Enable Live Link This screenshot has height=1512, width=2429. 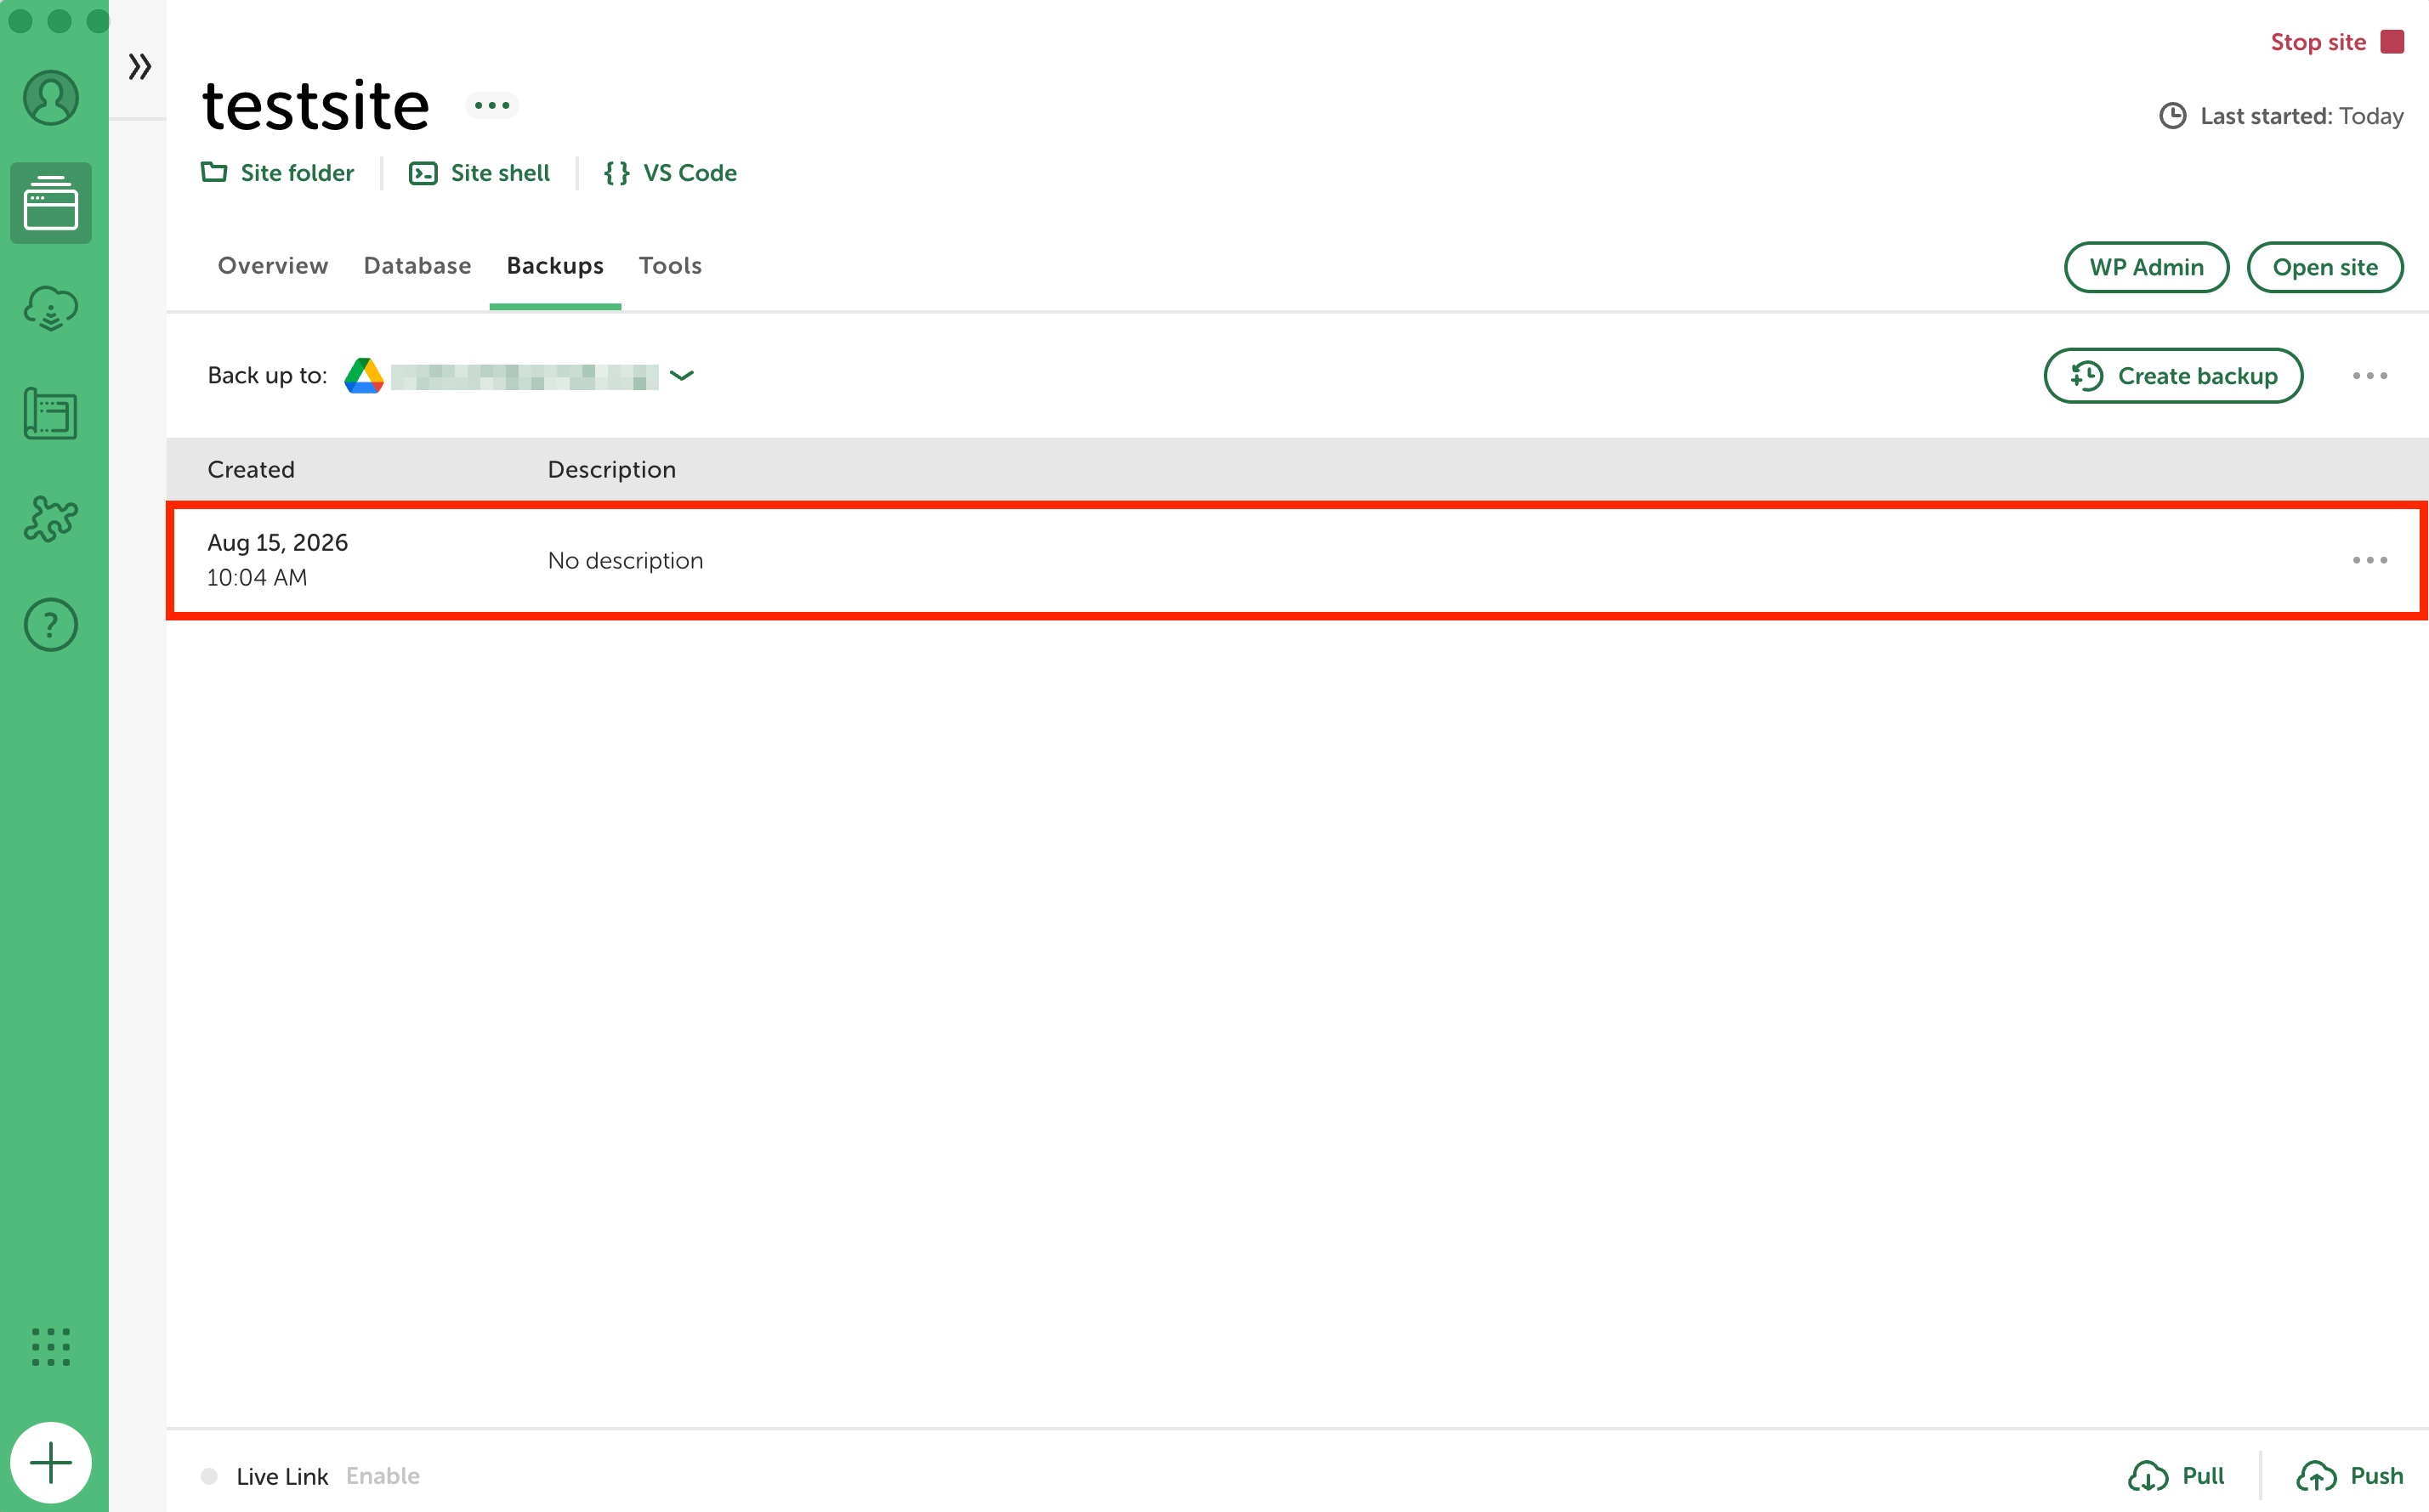click(383, 1476)
